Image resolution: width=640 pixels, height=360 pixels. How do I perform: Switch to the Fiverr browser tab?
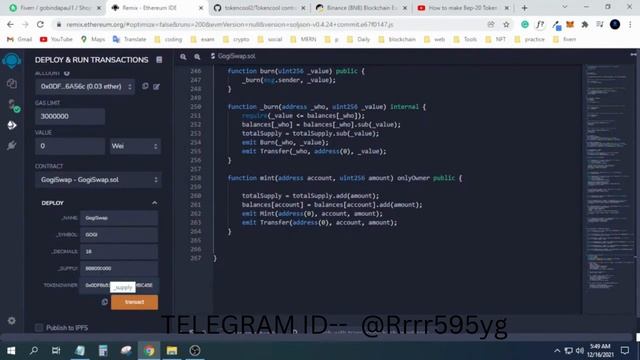coord(55,8)
